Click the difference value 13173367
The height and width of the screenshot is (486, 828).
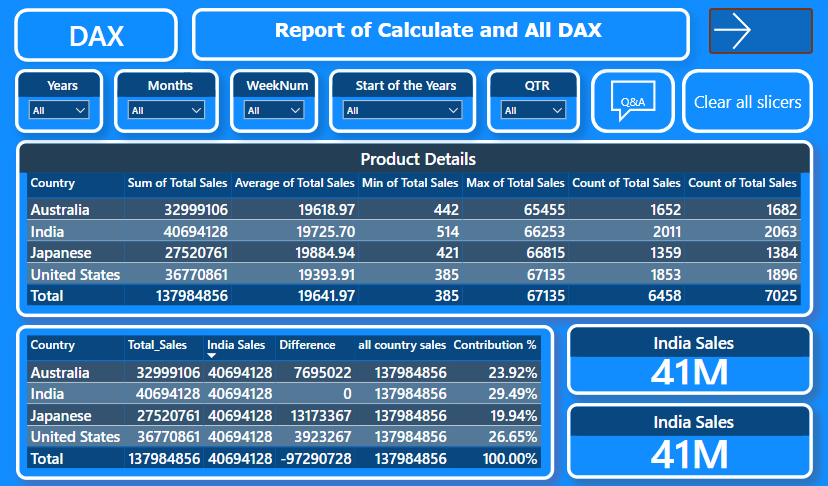(321, 416)
